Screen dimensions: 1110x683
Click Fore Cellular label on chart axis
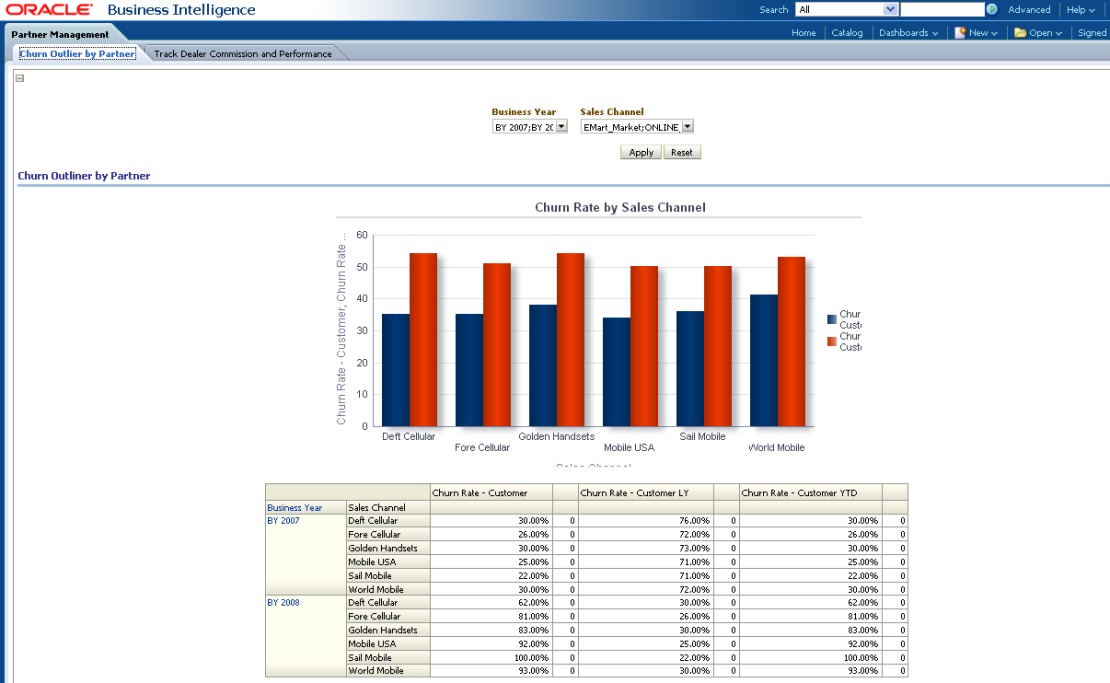(x=482, y=447)
